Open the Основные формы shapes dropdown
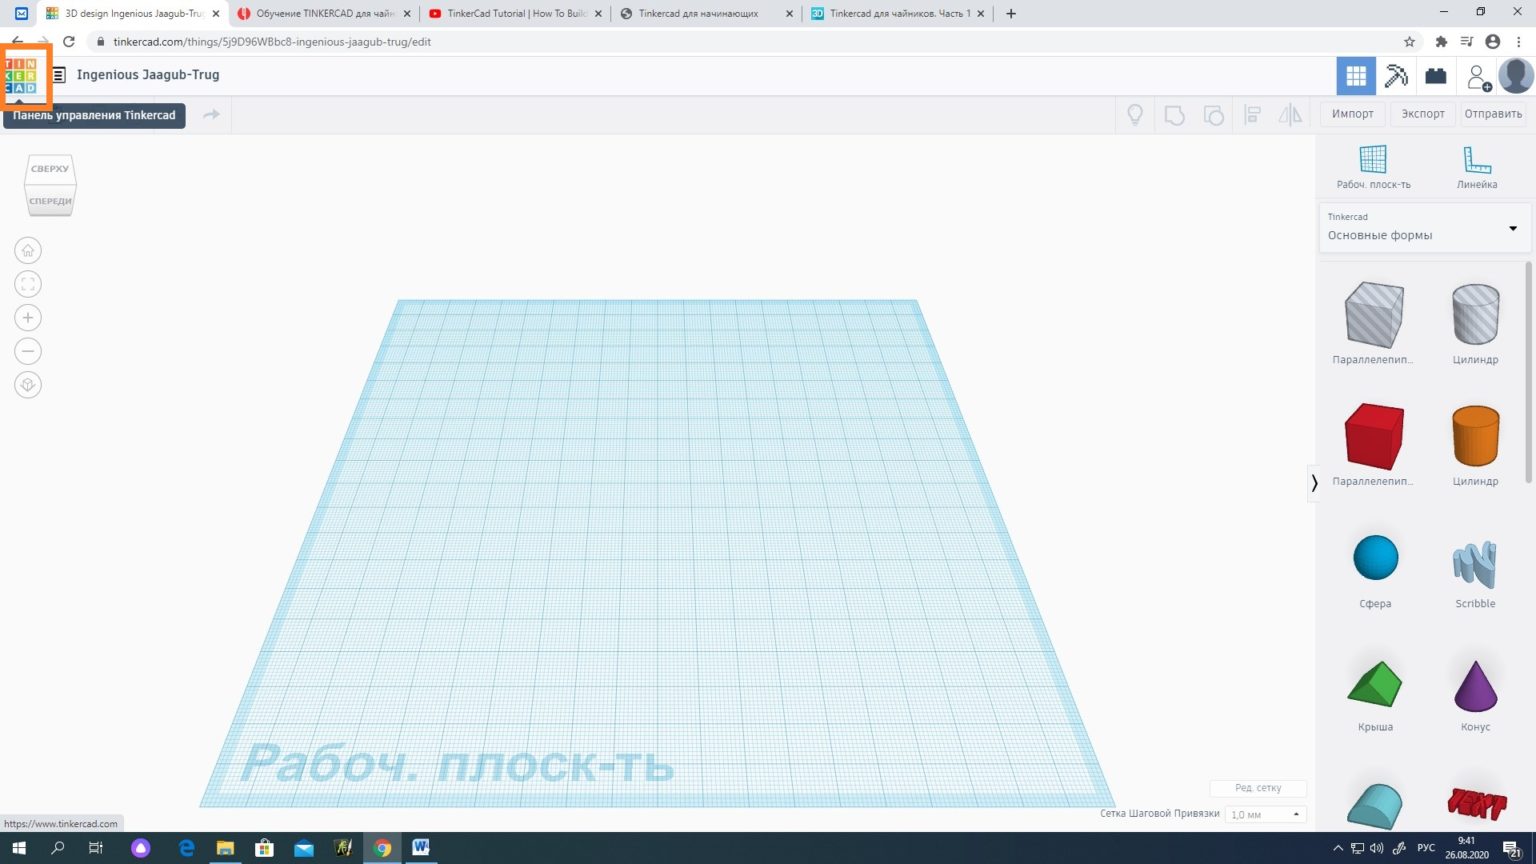Screen dimensions: 1536x864 point(1423,228)
